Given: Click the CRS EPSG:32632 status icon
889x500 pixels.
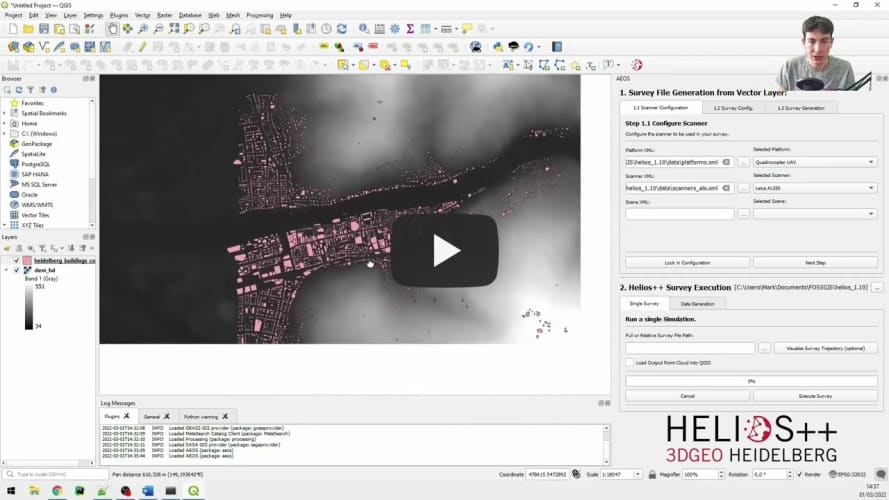Looking at the screenshot, I should click(848, 474).
